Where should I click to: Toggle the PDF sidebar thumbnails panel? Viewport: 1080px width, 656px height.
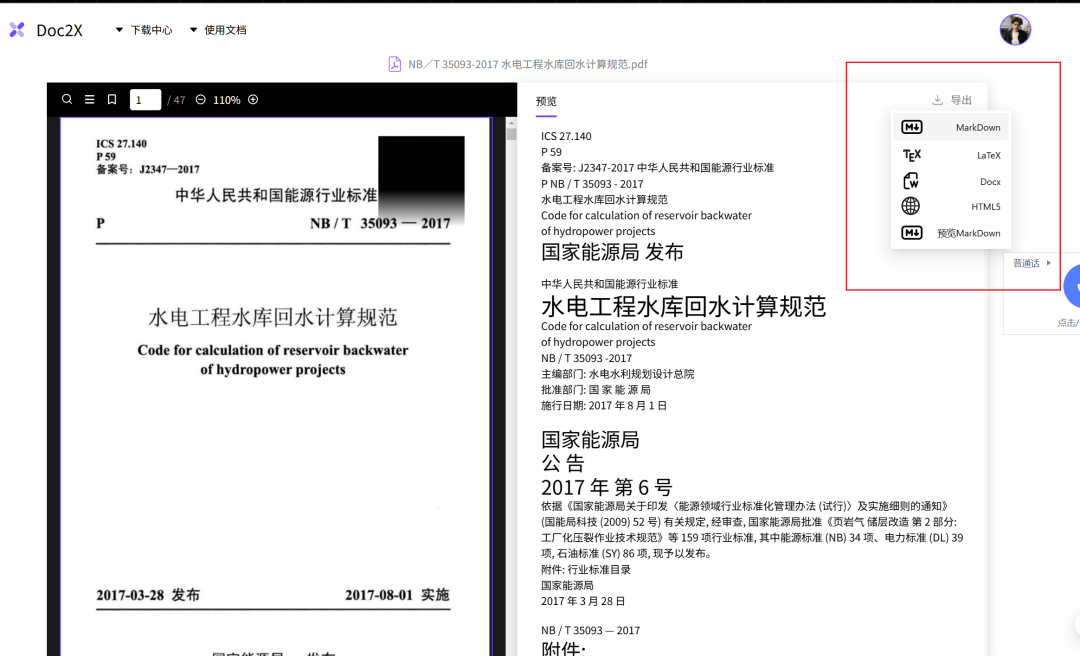coord(89,99)
